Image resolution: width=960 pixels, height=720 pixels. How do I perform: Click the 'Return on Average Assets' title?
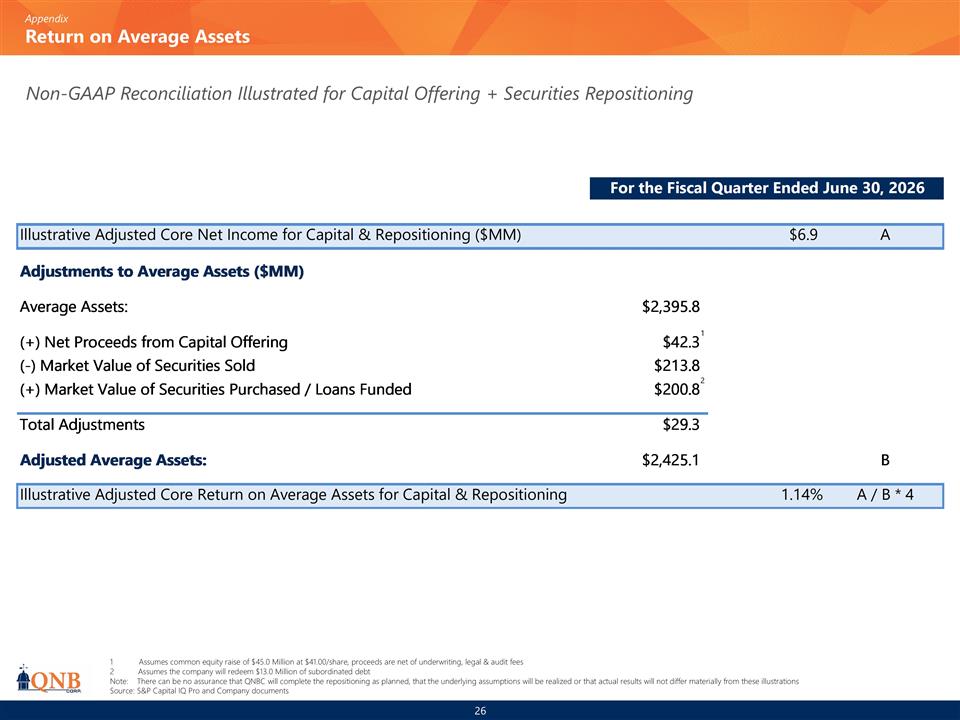tap(138, 37)
